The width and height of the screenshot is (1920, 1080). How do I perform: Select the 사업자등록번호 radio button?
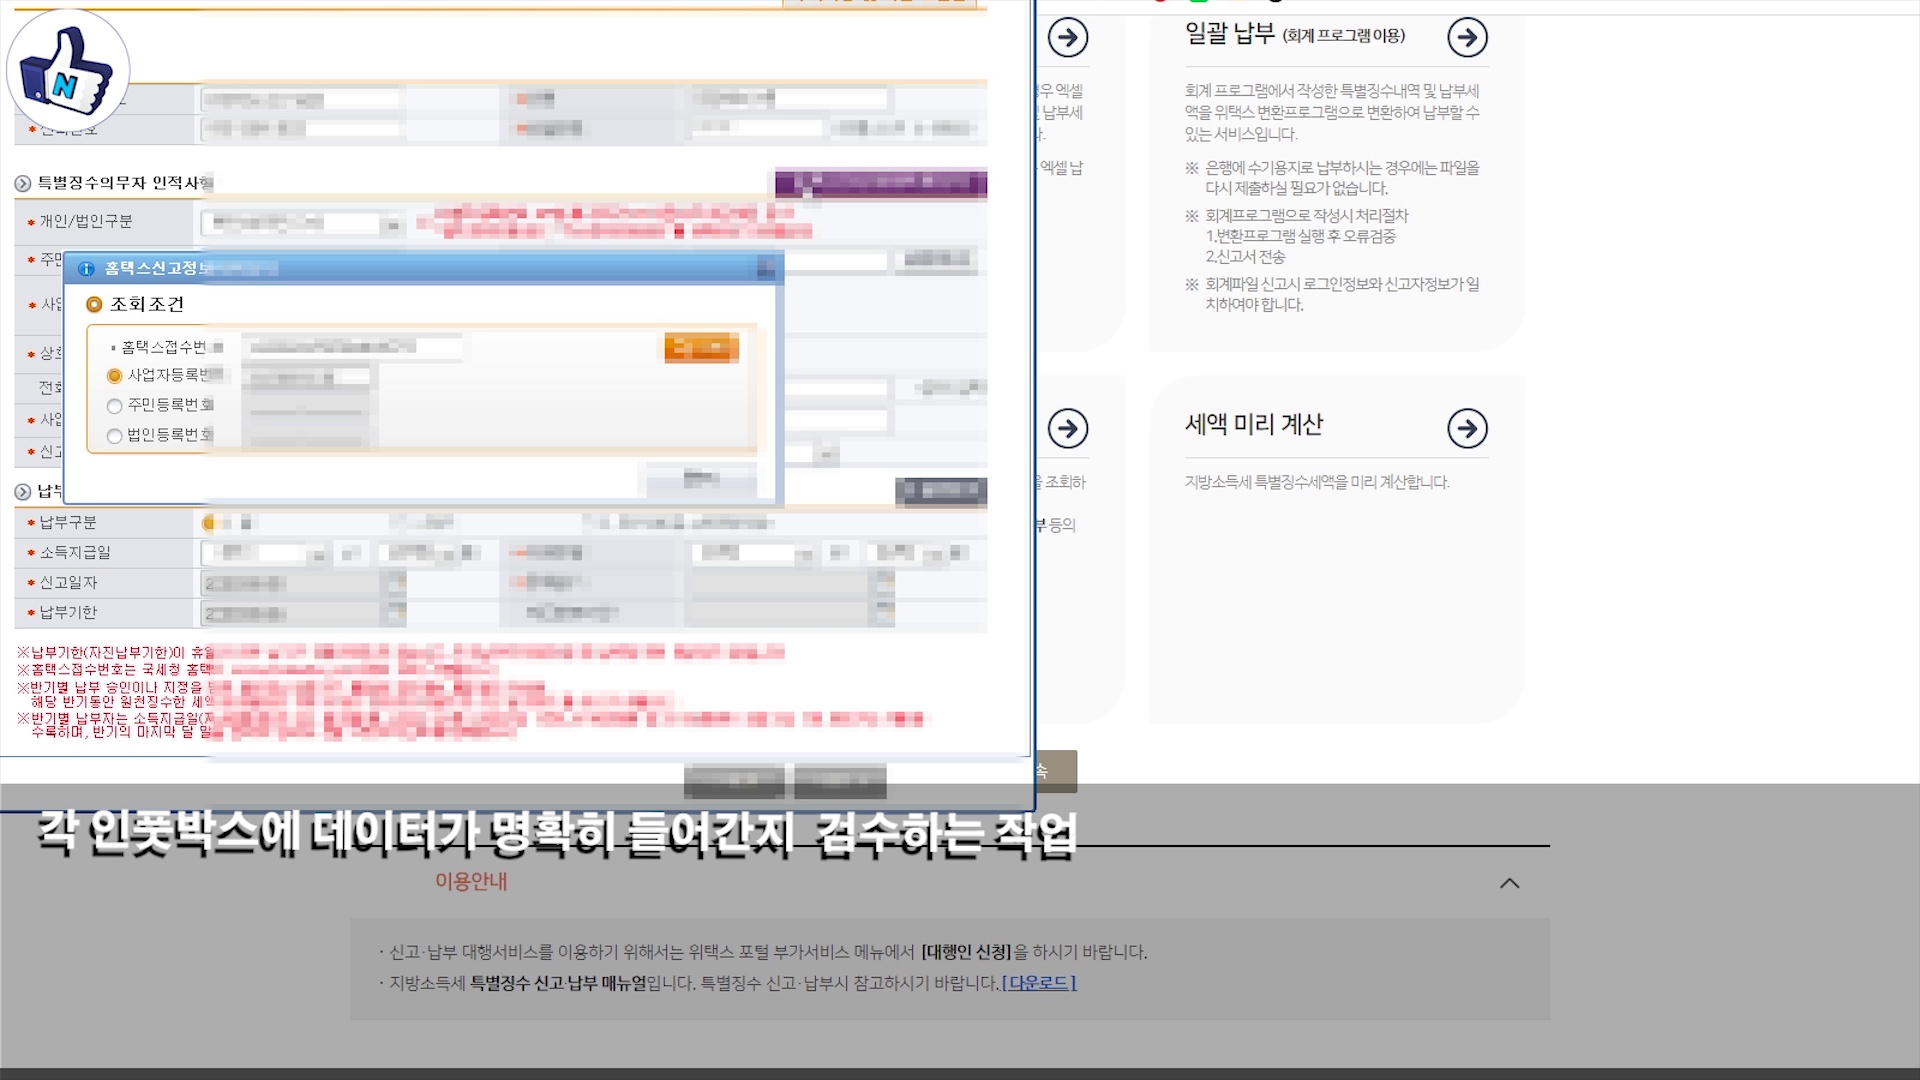click(114, 376)
